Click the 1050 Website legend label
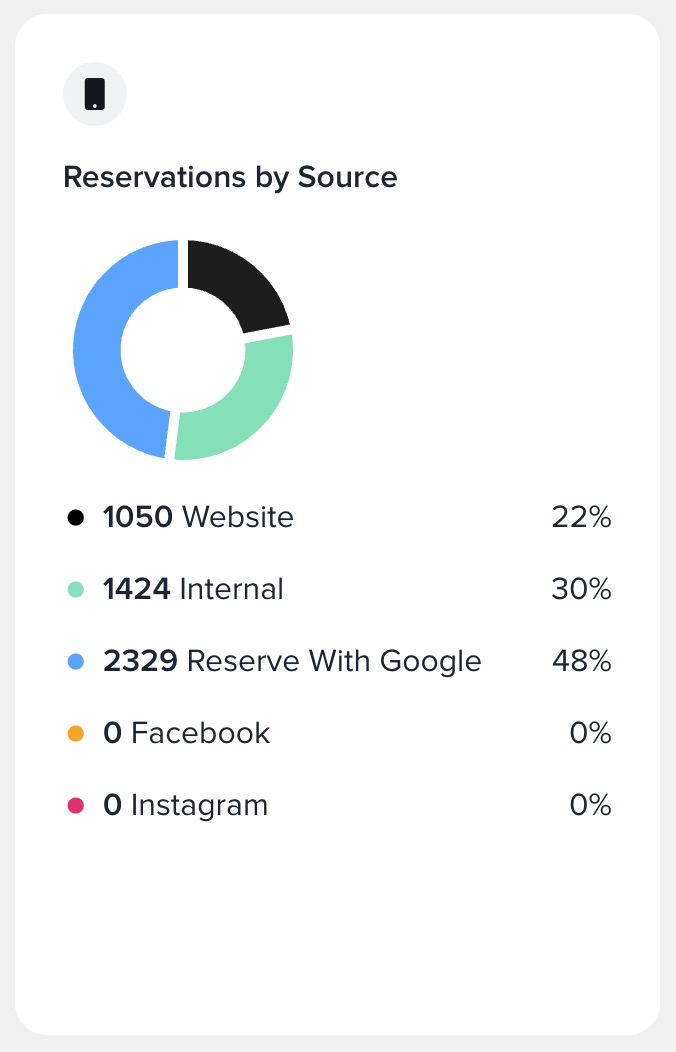 point(198,518)
